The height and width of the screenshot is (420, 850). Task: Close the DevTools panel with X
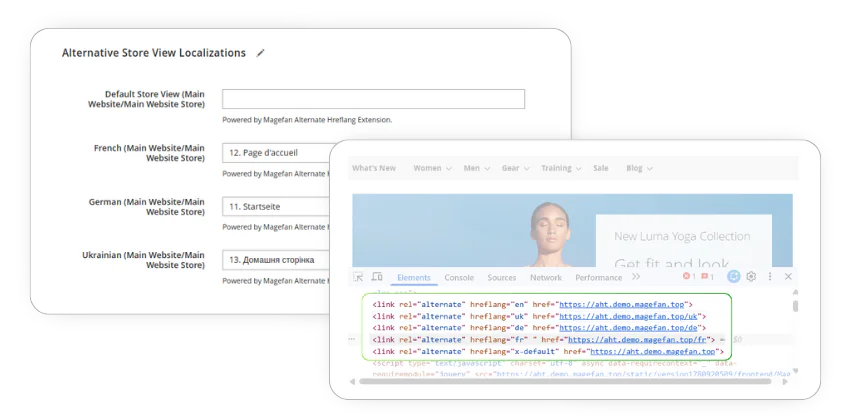788,276
